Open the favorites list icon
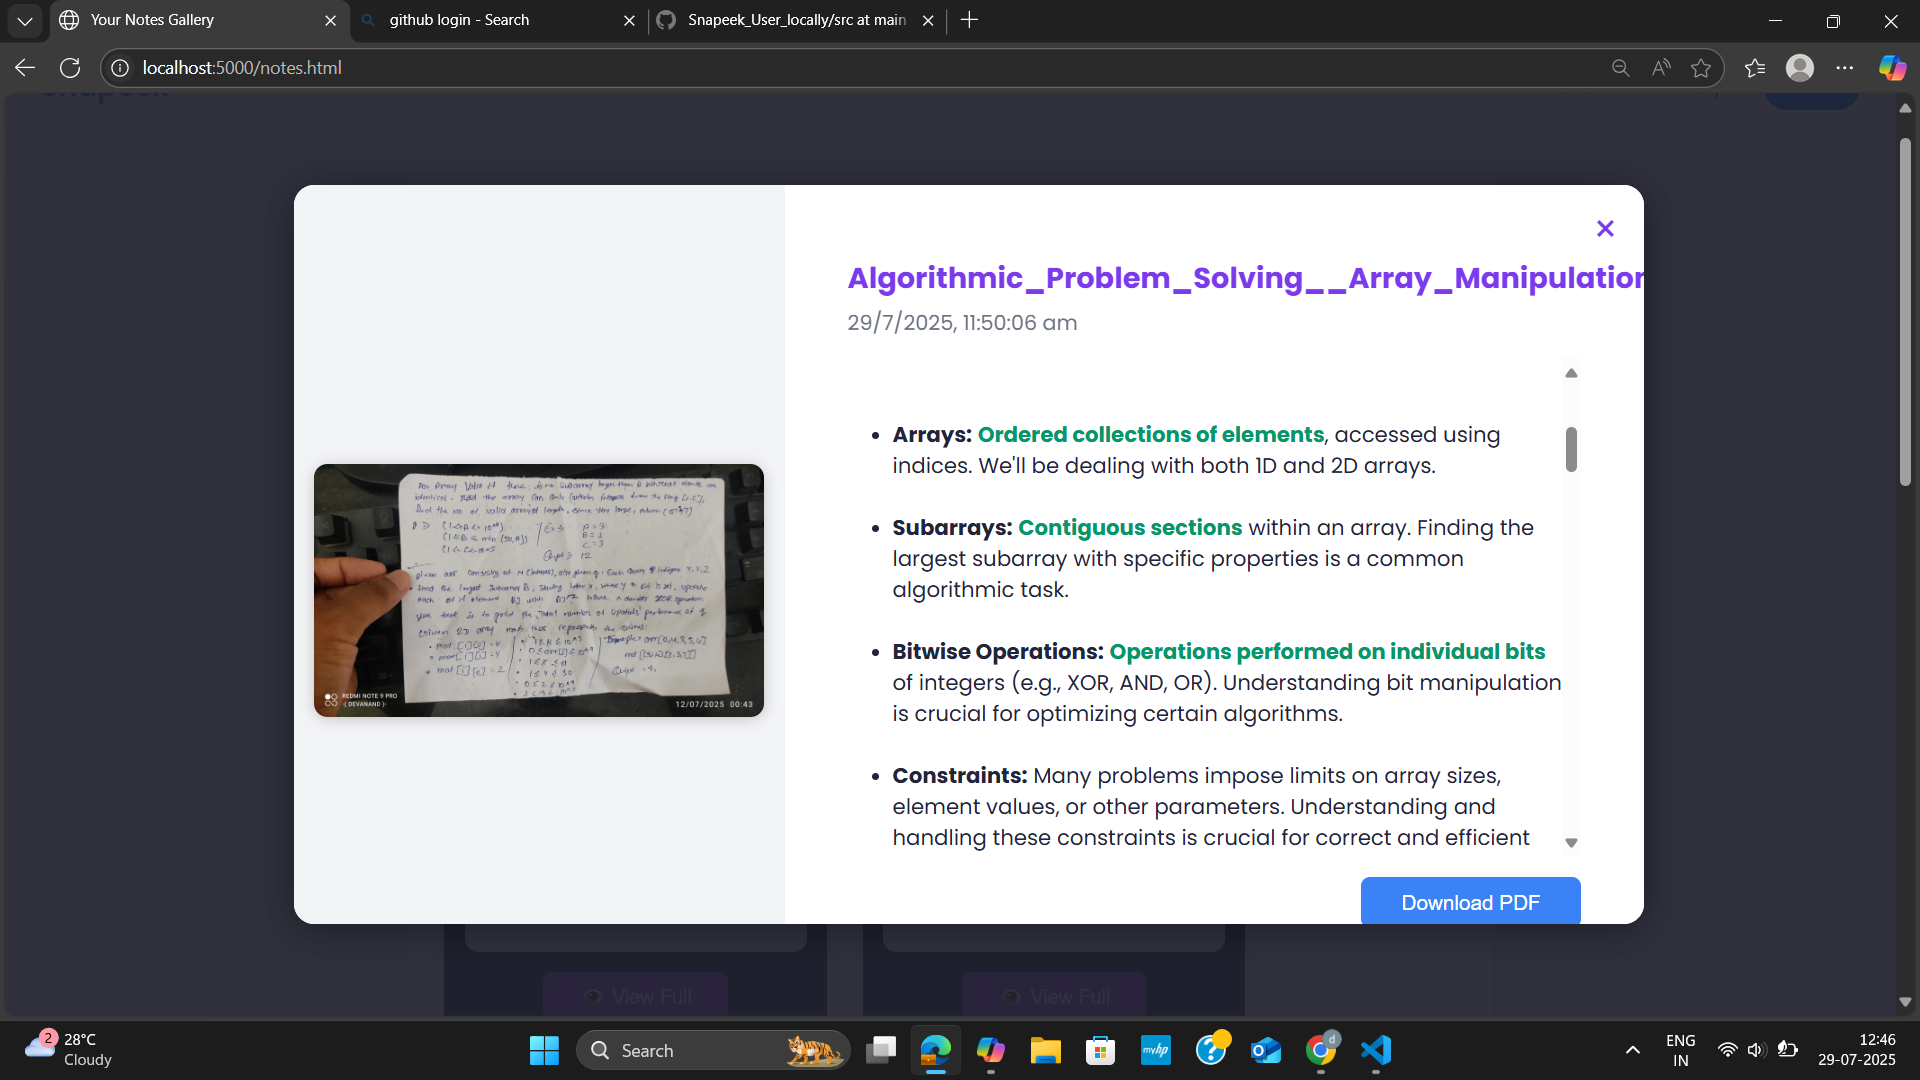Screen dimensions: 1920x1080 tap(1755, 67)
